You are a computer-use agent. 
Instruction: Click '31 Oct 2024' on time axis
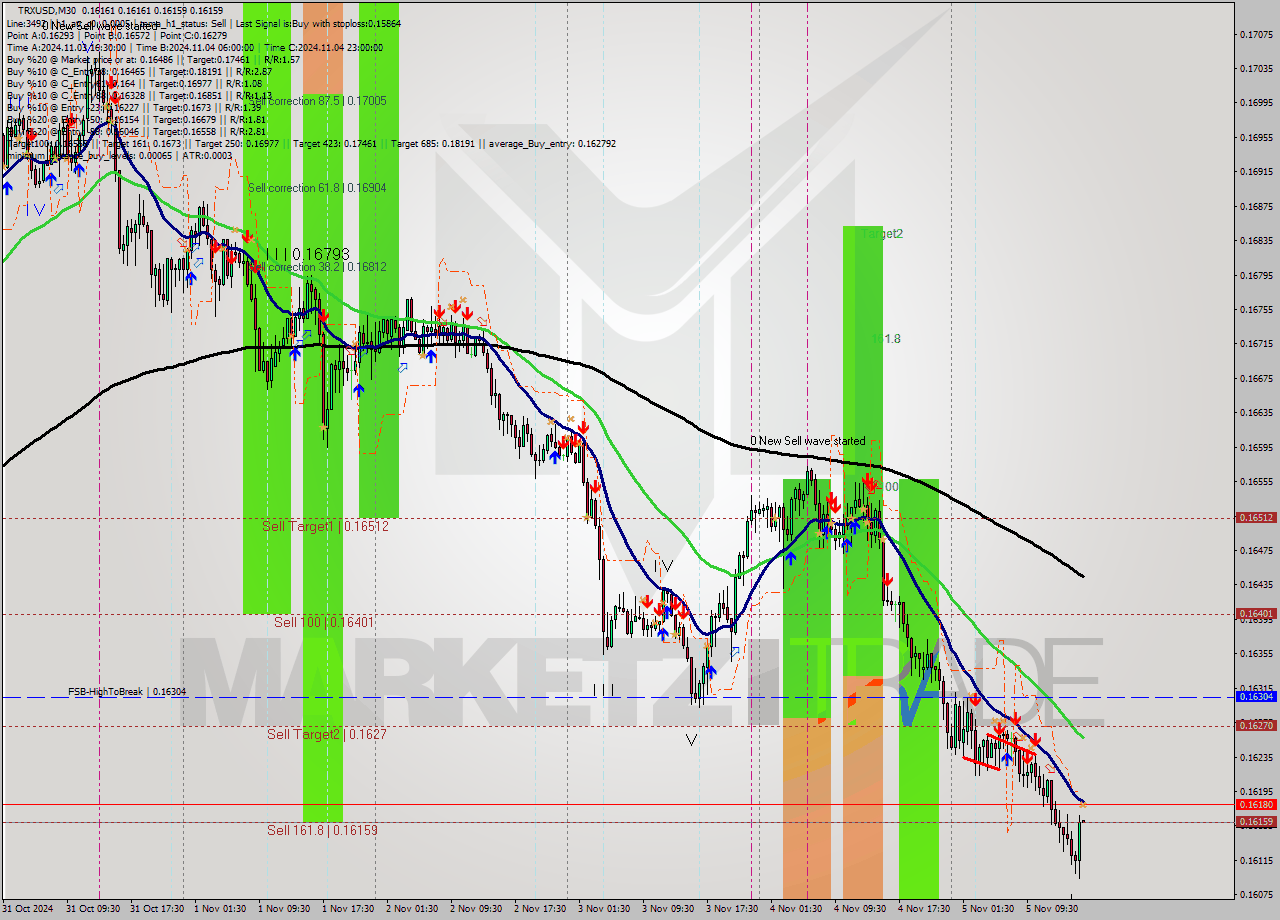click(x=27, y=909)
